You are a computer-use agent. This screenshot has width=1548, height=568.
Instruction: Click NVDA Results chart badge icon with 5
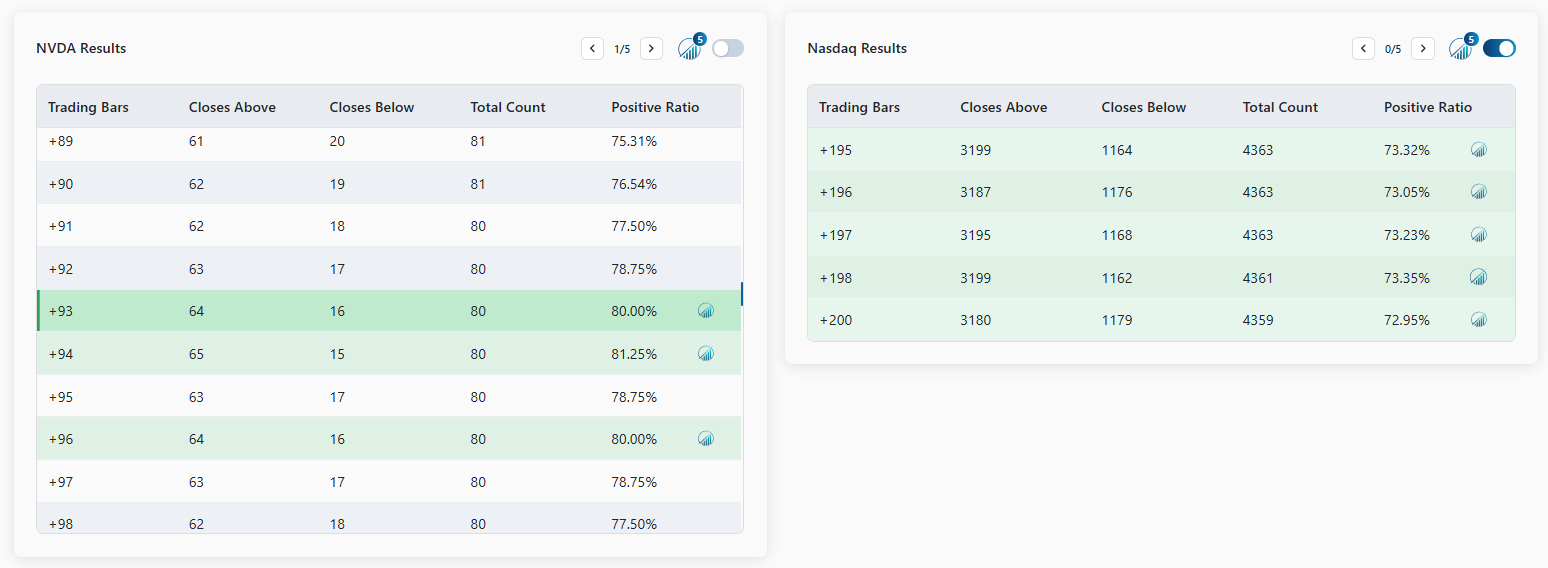[690, 48]
